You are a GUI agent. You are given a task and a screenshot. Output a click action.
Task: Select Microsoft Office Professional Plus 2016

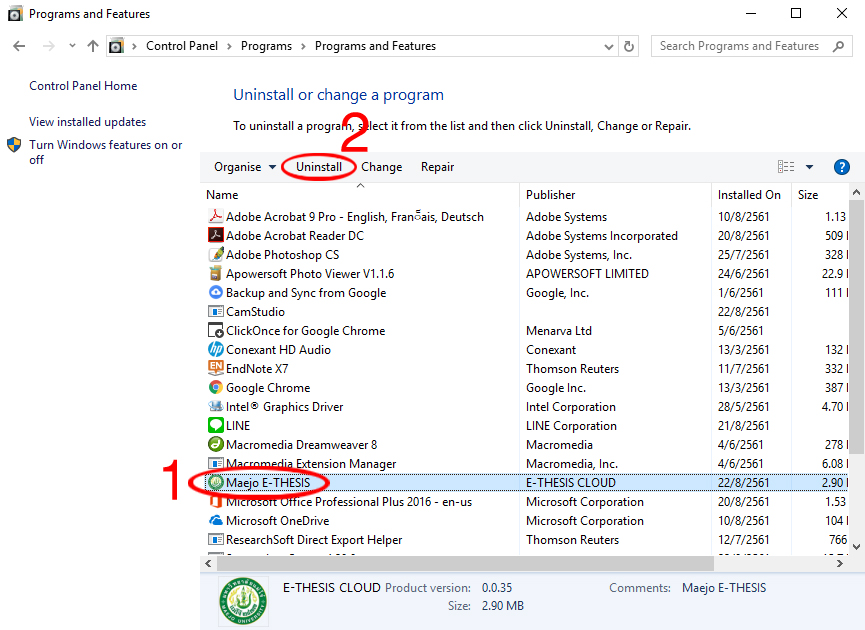click(349, 502)
